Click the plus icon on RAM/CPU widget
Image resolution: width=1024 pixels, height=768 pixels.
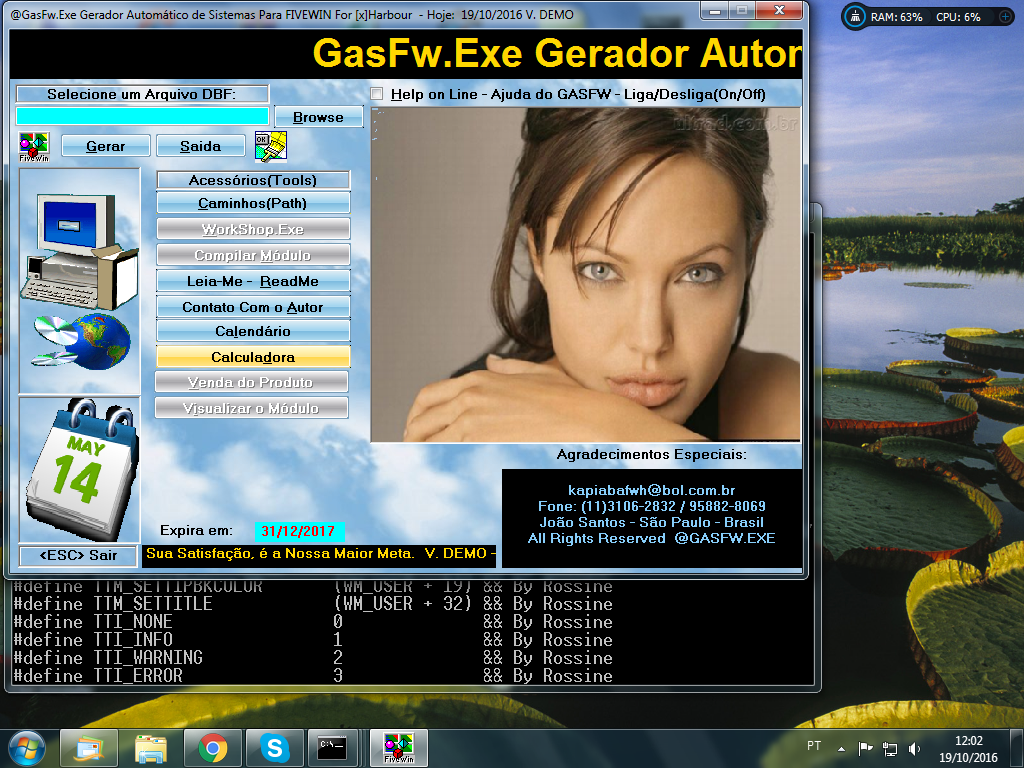click(1006, 17)
